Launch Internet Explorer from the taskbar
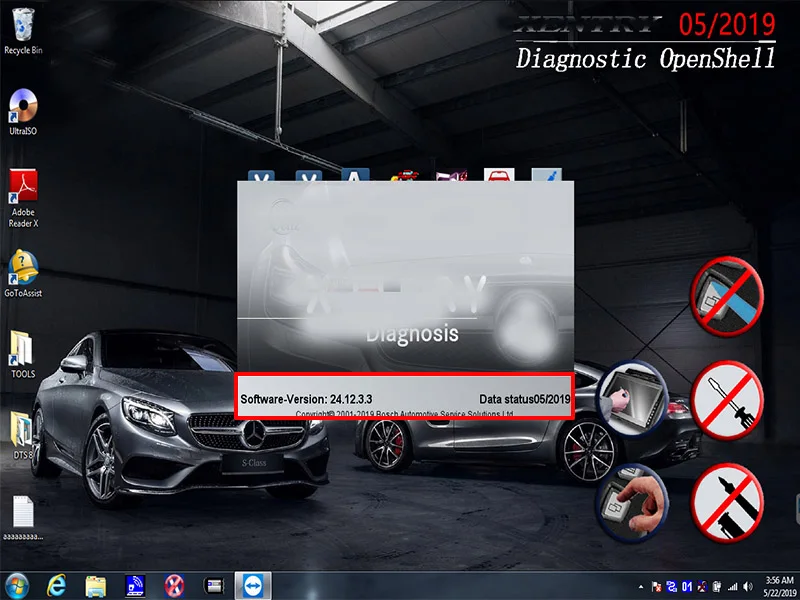Screen dimensions: 800x600 point(56,586)
